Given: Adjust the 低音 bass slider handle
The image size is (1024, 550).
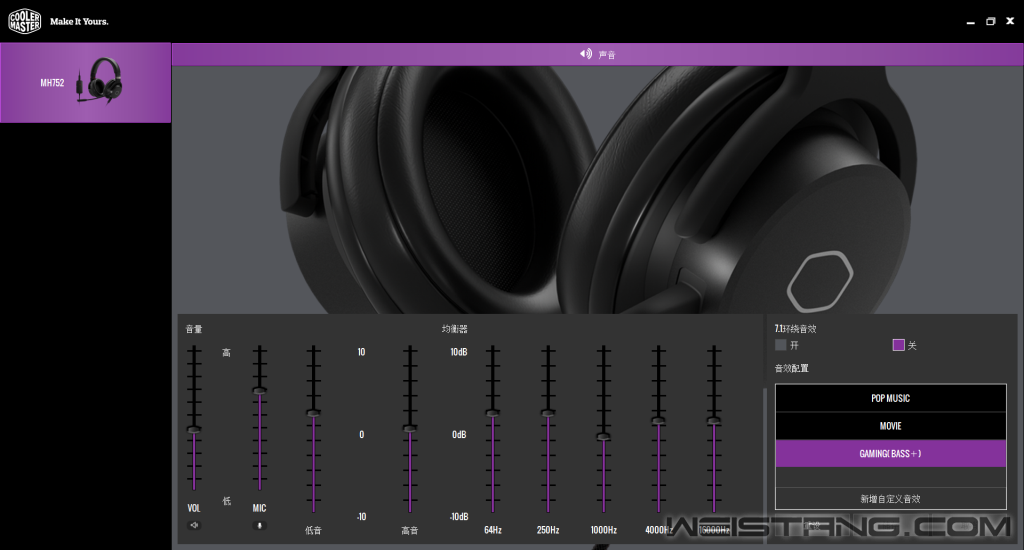Looking at the screenshot, I should tap(313, 413).
